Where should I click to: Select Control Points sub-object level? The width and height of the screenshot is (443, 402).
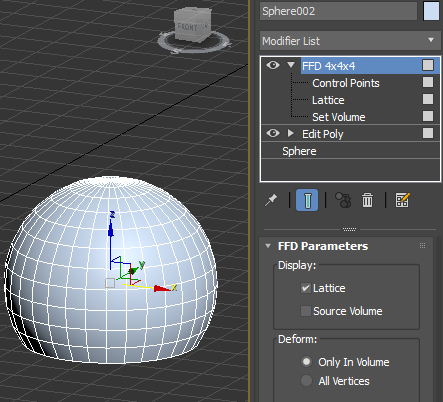click(x=346, y=83)
